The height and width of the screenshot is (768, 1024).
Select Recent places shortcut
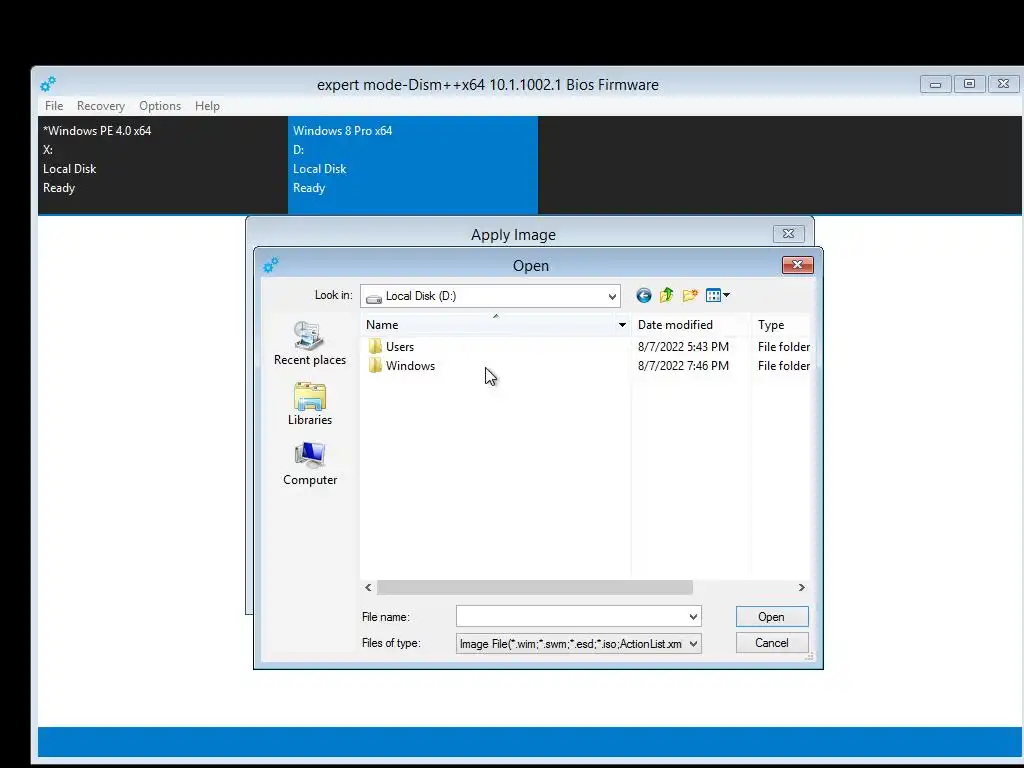pyautogui.click(x=310, y=344)
